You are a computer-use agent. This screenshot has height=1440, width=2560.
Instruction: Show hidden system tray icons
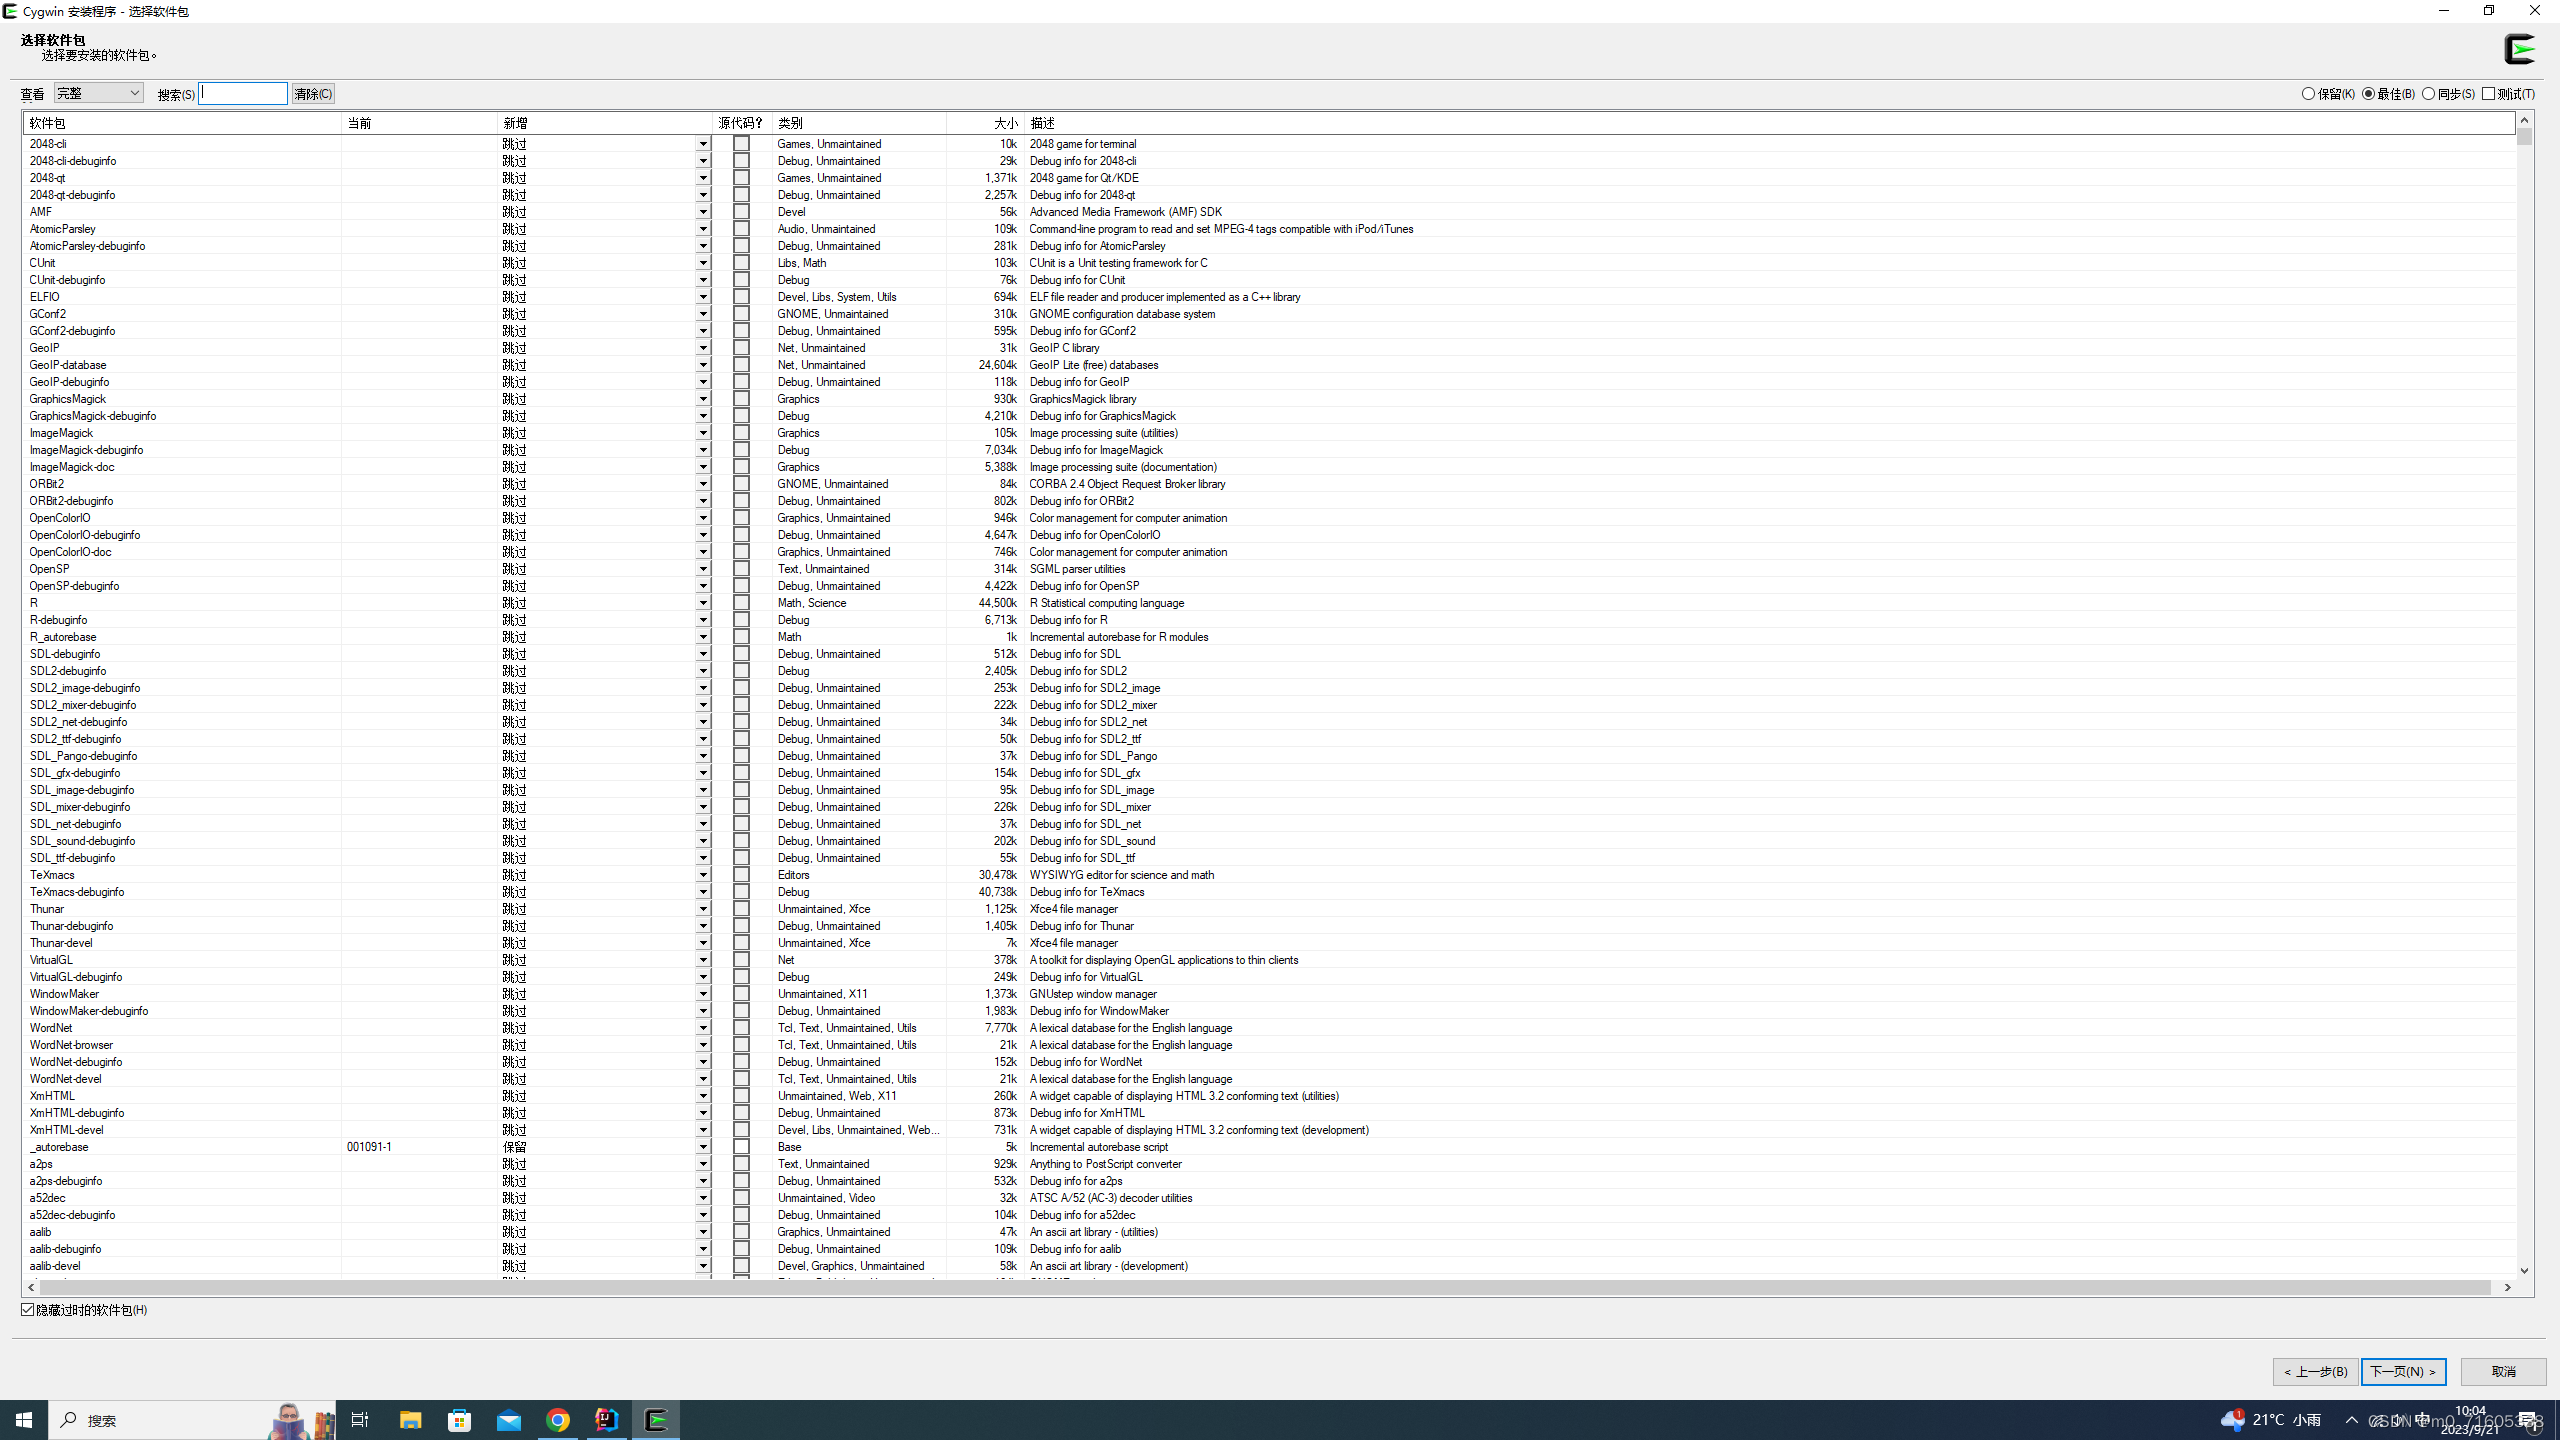(x=2352, y=1420)
